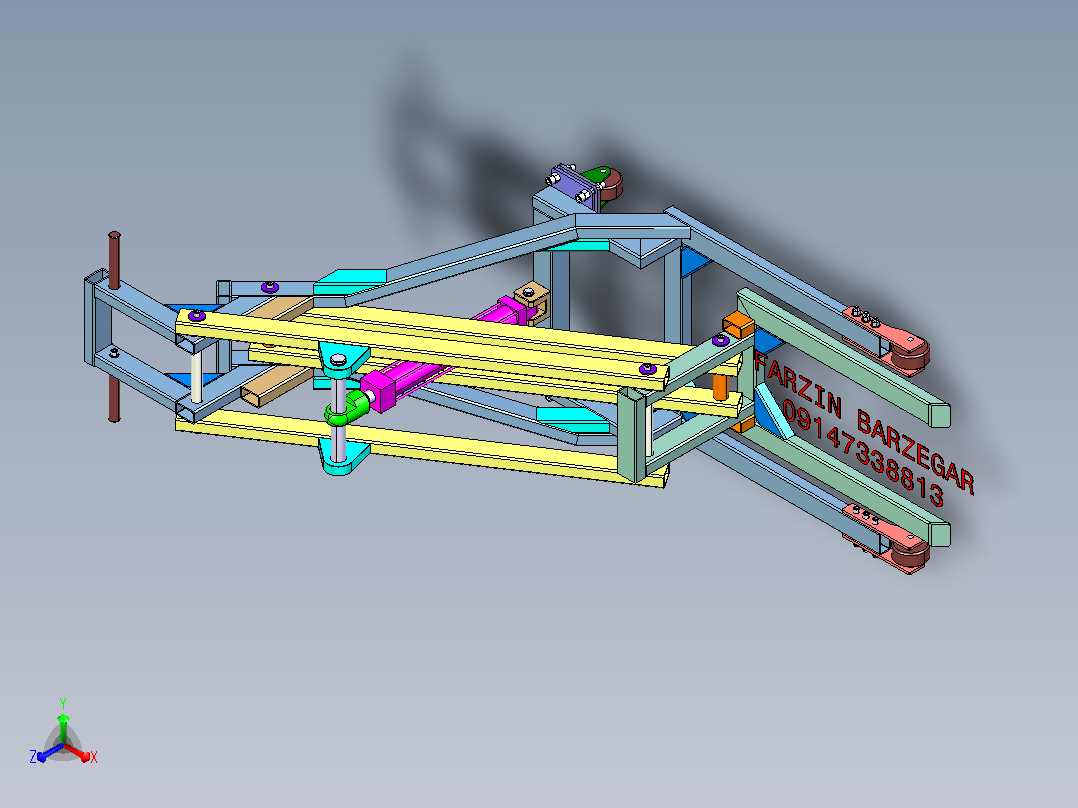Click the red FARZIN BARZEGAR text
This screenshot has height=808, width=1078.
coord(865,422)
